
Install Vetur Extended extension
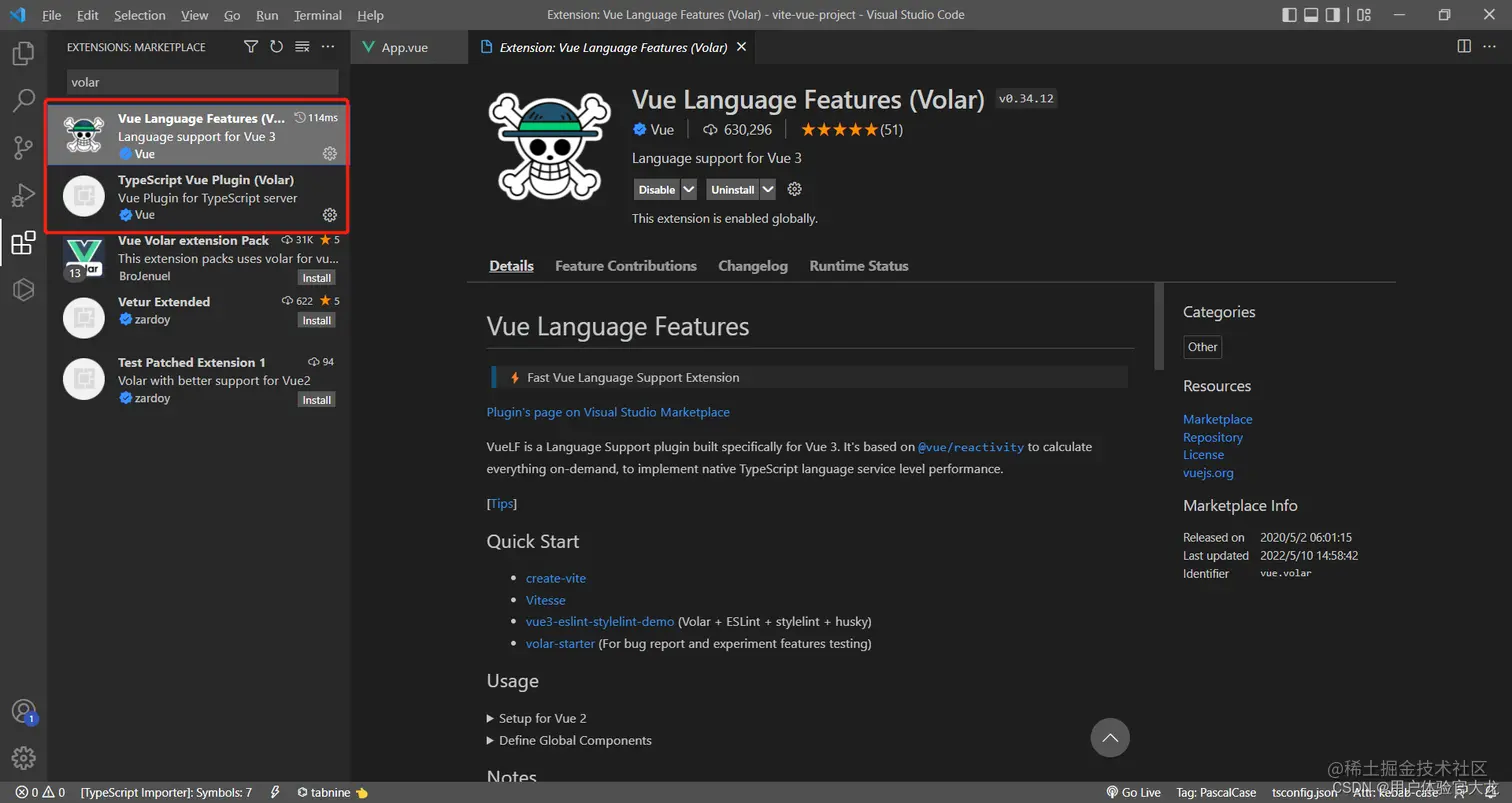tap(317, 320)
